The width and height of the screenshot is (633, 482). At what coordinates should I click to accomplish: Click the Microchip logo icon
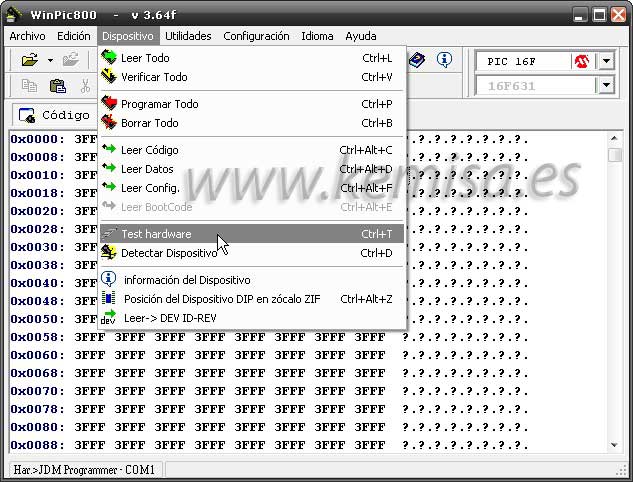582,61
